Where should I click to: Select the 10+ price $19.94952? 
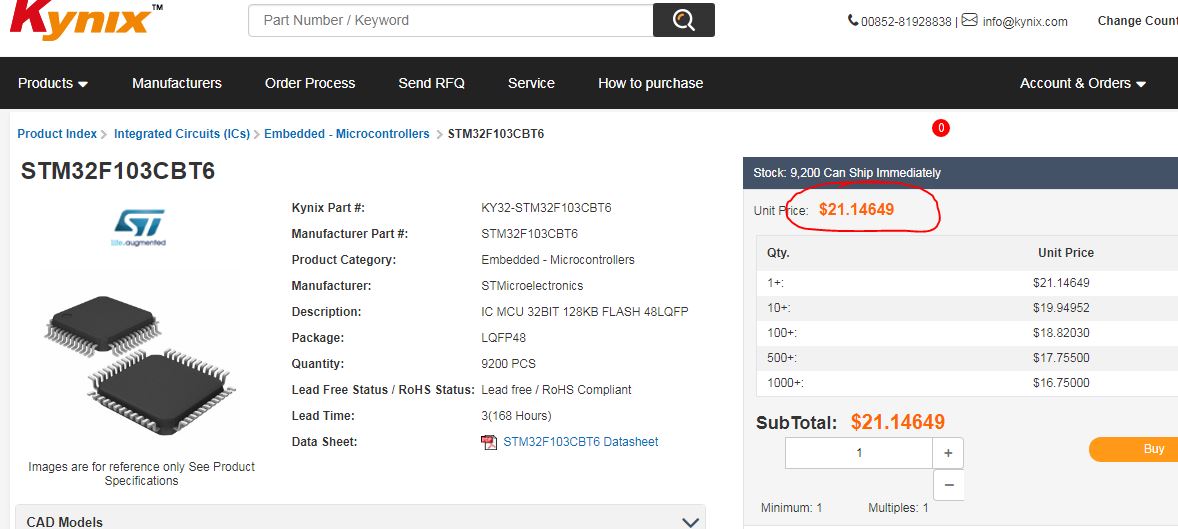click(1061, 308)
